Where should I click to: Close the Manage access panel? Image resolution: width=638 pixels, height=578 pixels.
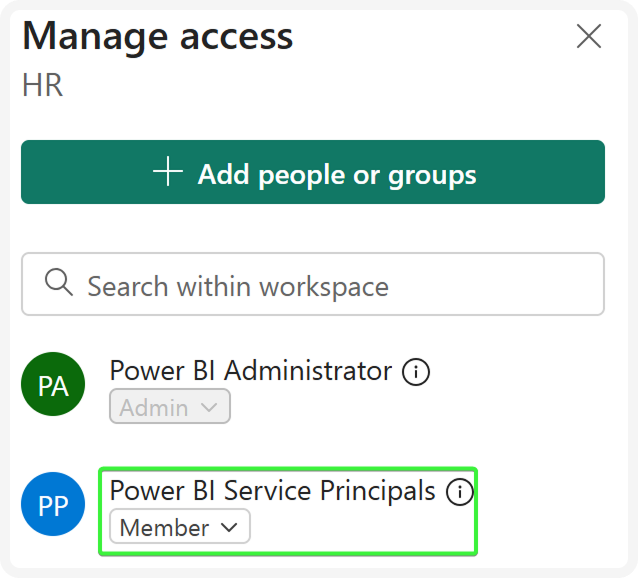coord(588,36)
